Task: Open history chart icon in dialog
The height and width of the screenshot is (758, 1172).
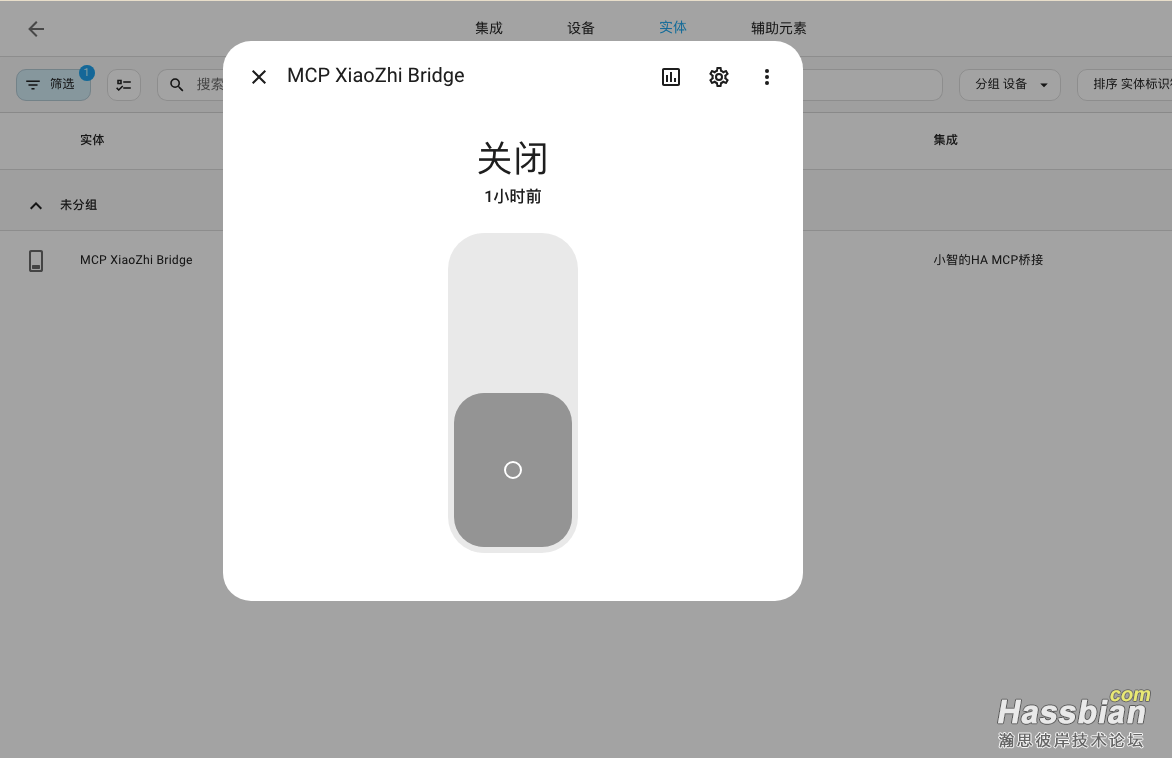Action: (x=670, y=77)
